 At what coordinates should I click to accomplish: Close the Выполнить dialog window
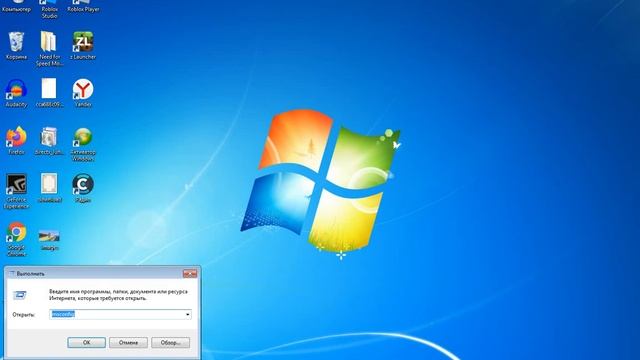click(190, 273)
